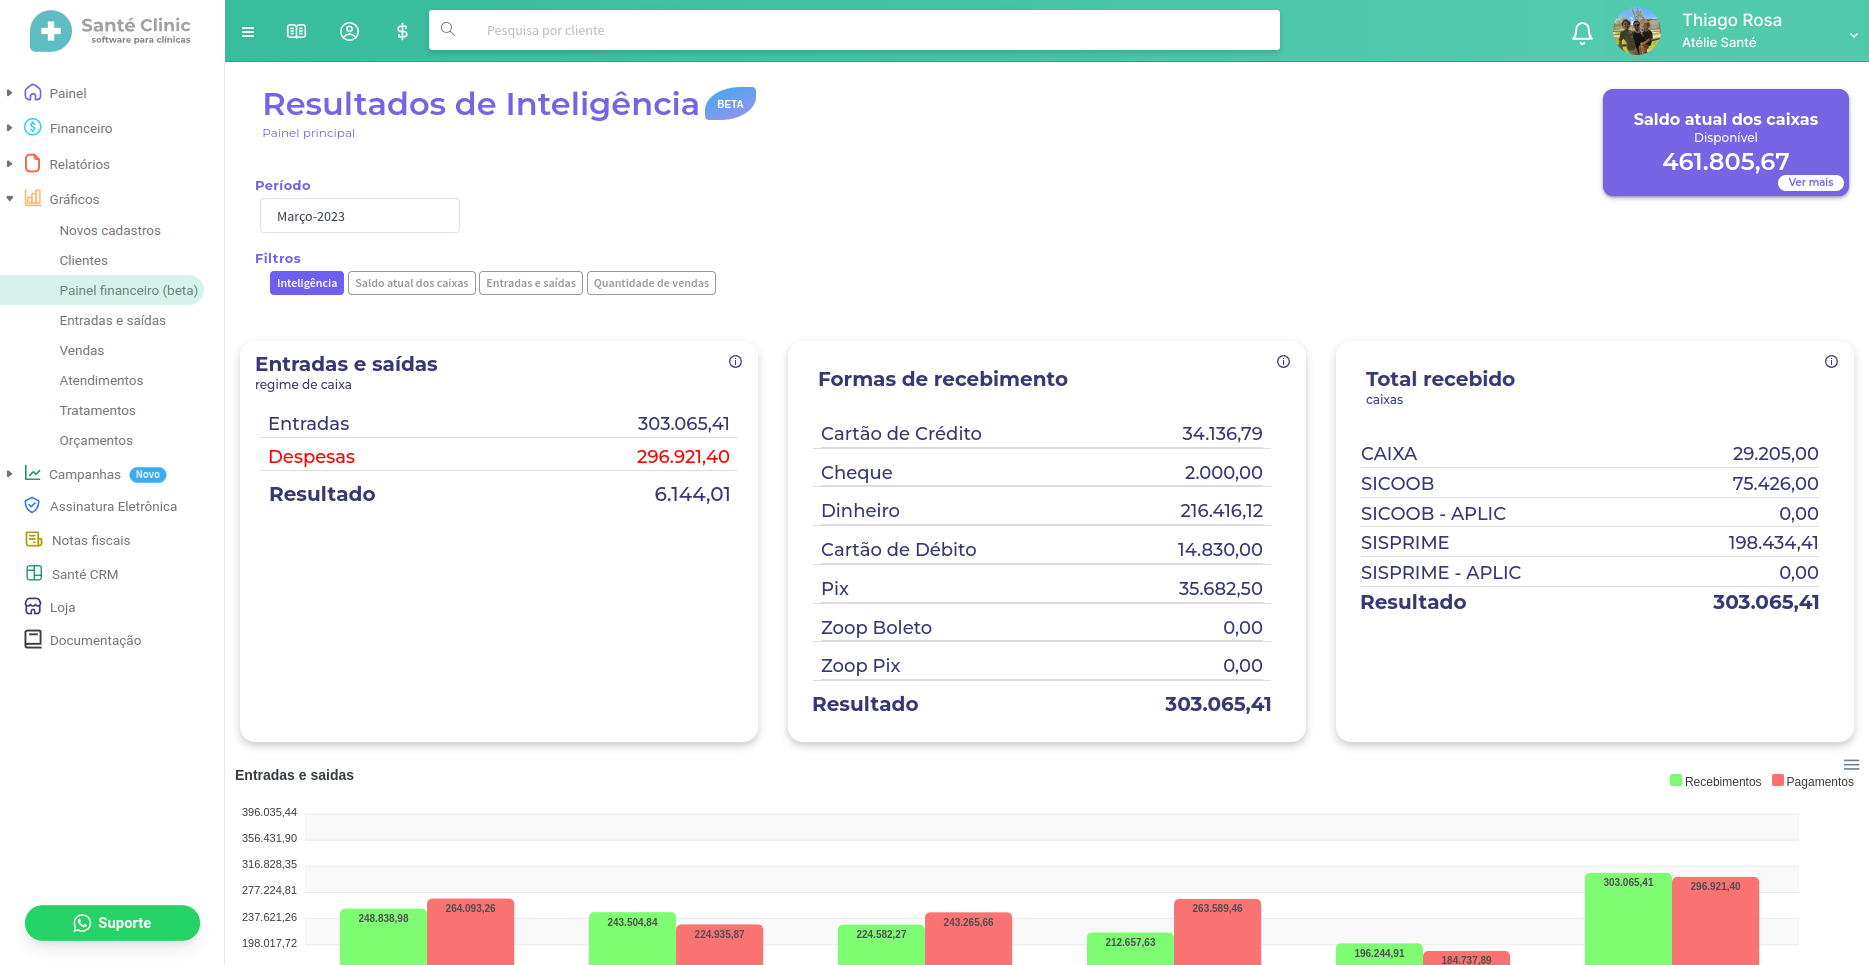The width and height of the screenshot is (1869, 965).
Task: Open the notifications bell
Action: pyautogui.click(x=1582, y=34)
